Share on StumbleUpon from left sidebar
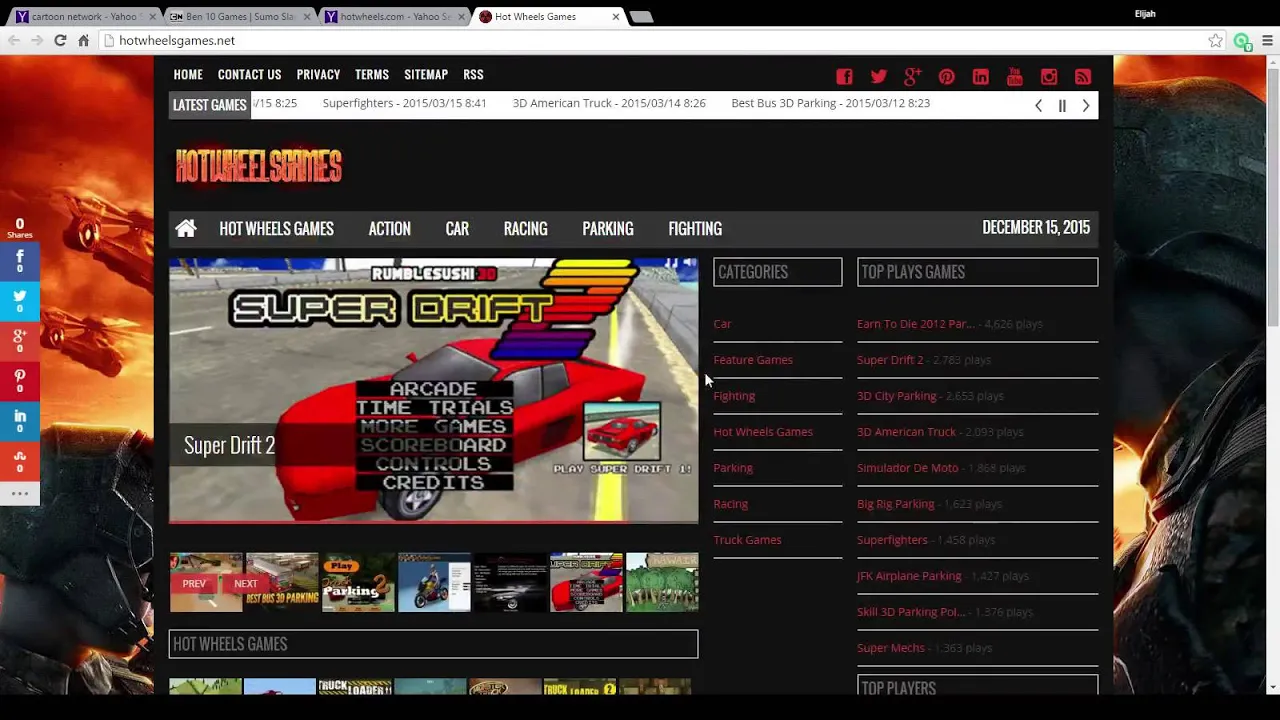Image resolution: width=1280 pixels, height=720 pixels. point(19,460)
